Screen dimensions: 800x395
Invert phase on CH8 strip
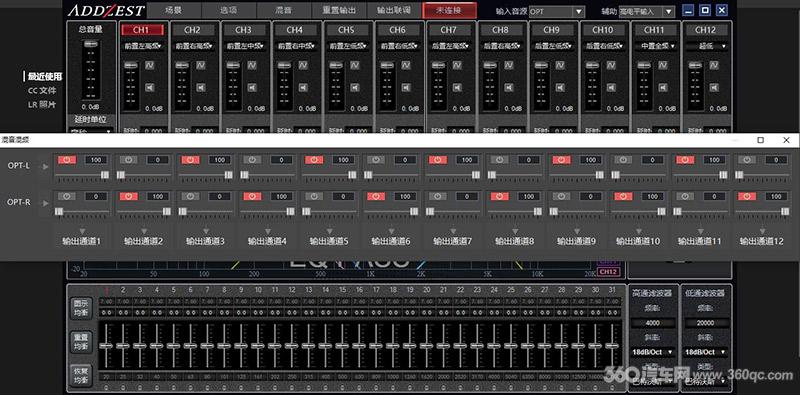tap(508, 66)
